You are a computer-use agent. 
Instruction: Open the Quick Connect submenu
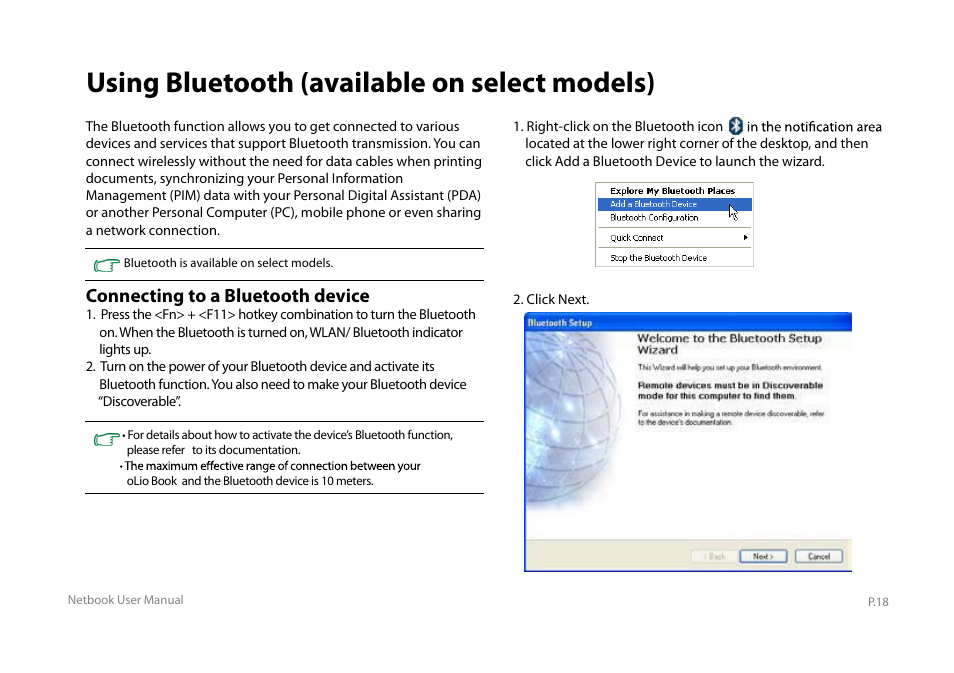(674, 238)
